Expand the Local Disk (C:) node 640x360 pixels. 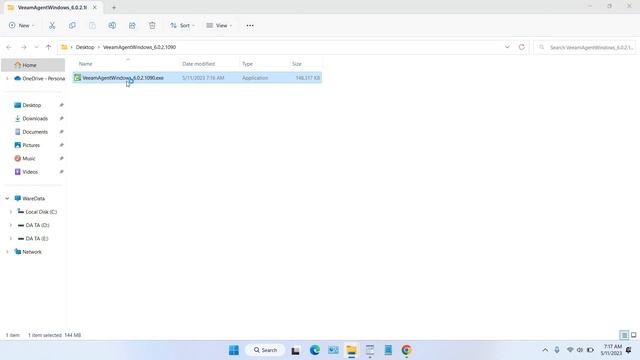(x=11, y=212)
